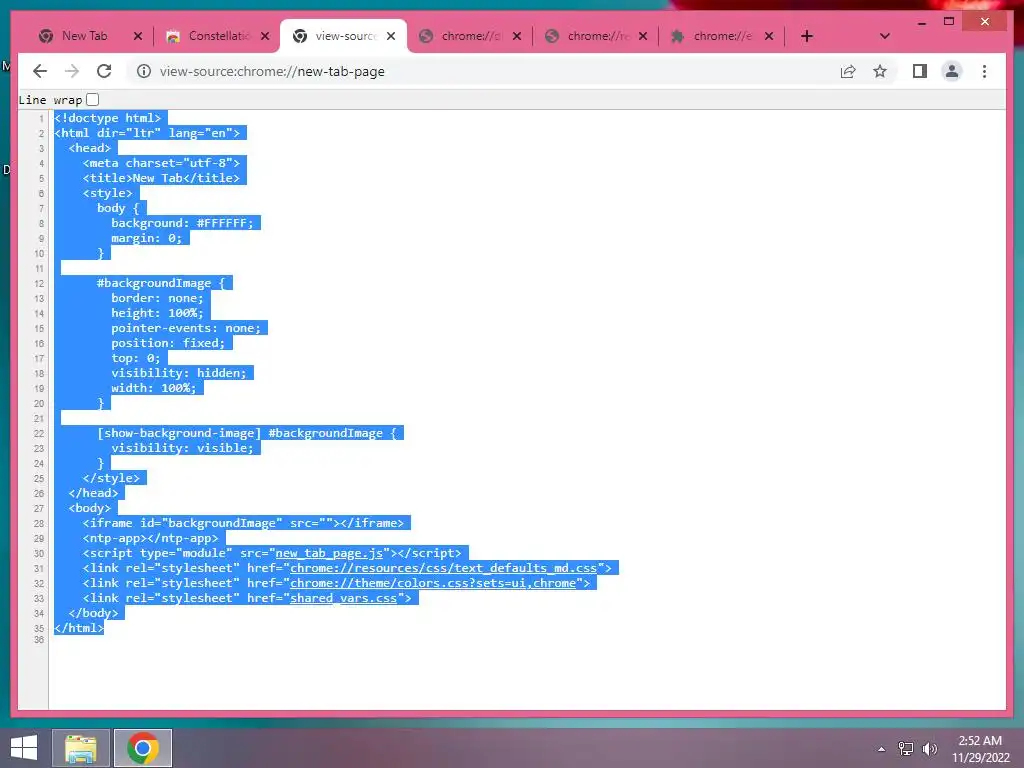The height and width of the screenshot is (768, 1024).
Task: Click the 'visibility: visible;' line
Action: coord(182,448)
